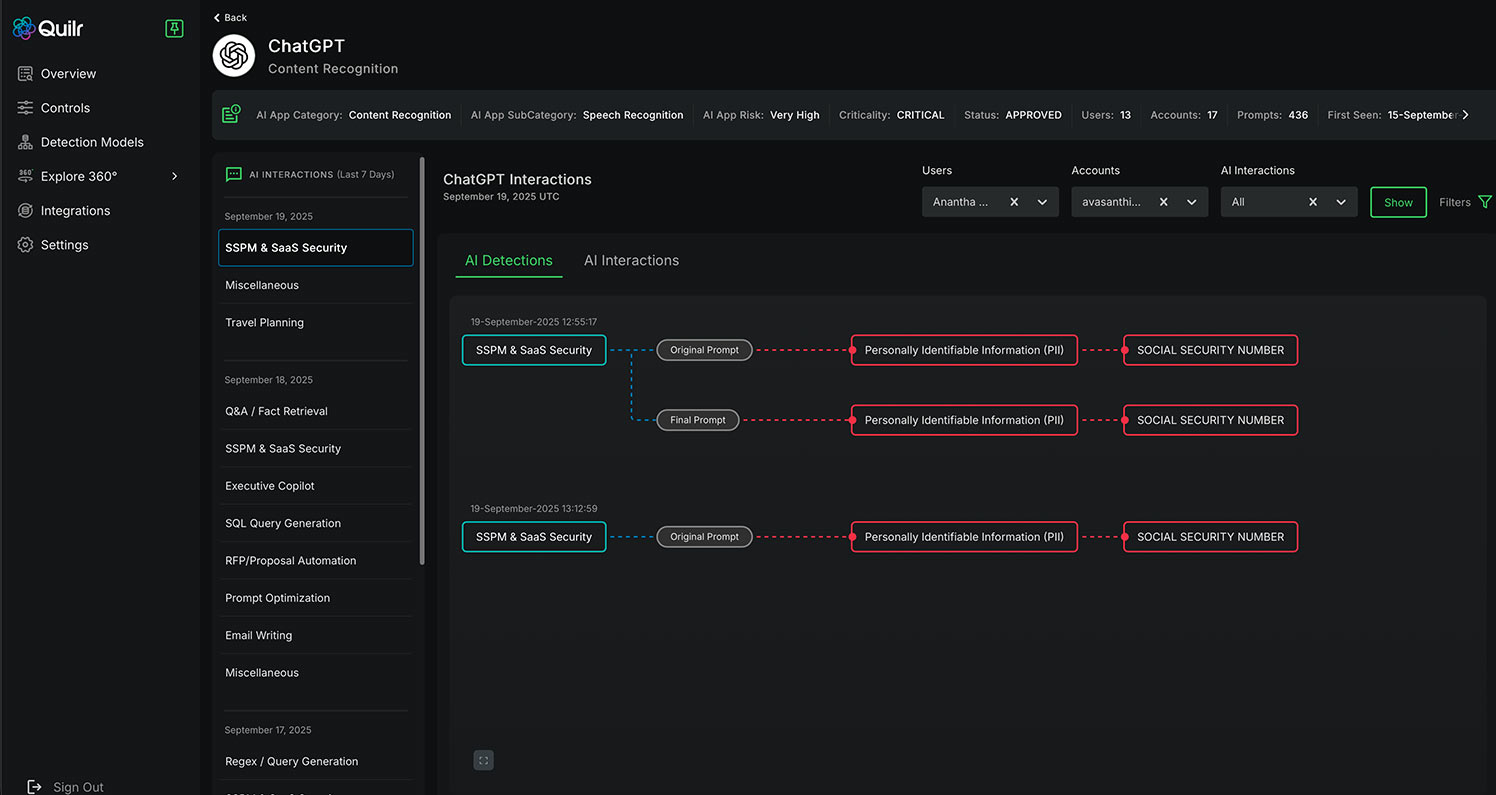
Task: Click the '19-September-2025 12:55:17' timestamp
Action: (x=534, y=322)
